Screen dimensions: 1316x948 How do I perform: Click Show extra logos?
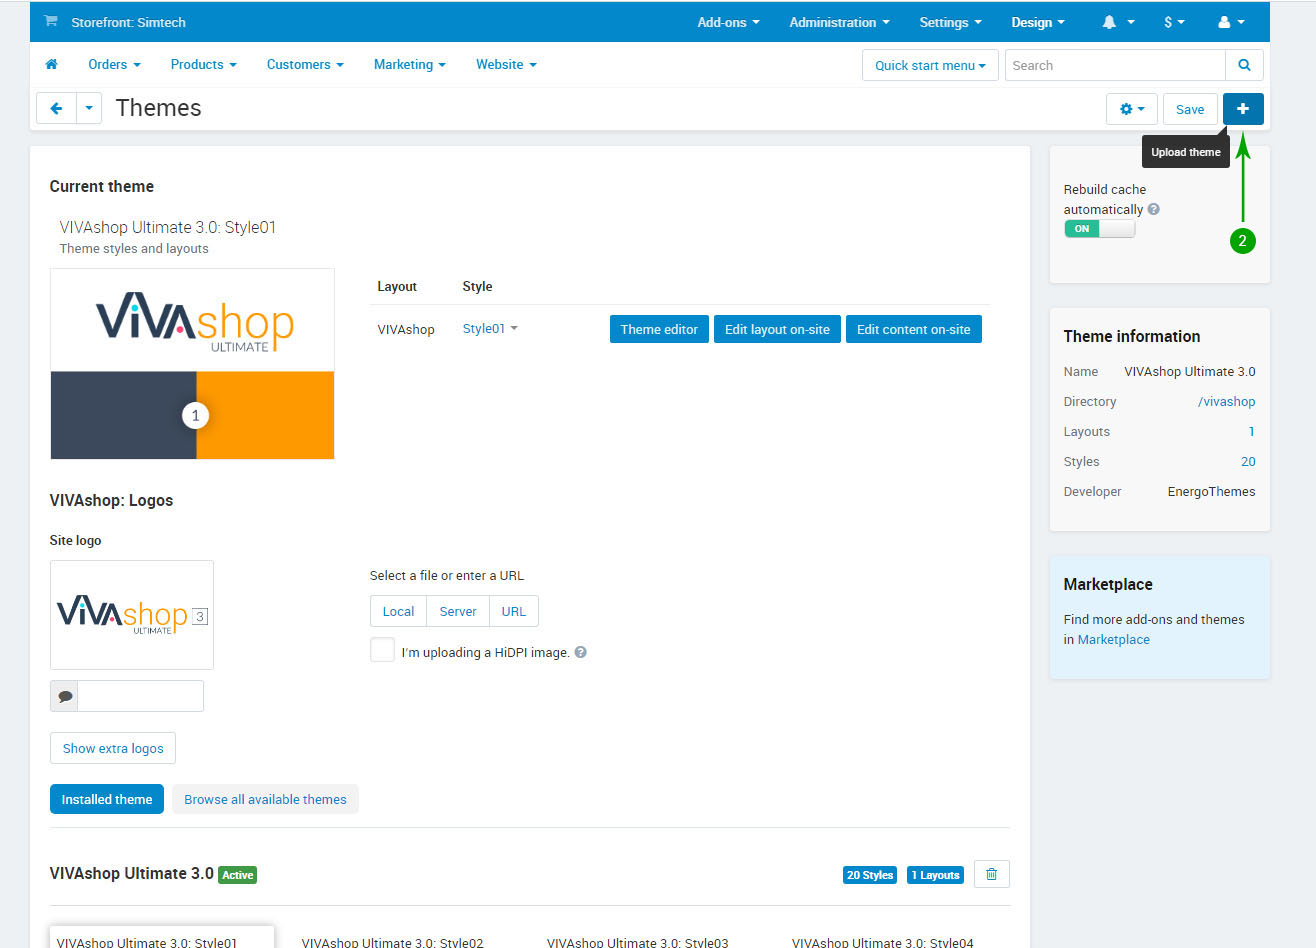point(113,748)
